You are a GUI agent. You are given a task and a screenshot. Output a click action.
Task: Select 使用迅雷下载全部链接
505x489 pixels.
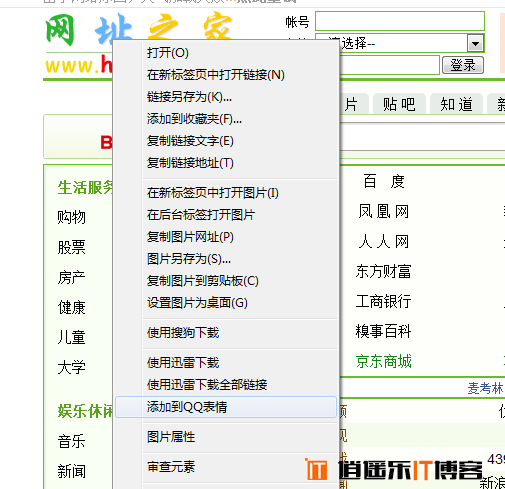click(226, 385)
